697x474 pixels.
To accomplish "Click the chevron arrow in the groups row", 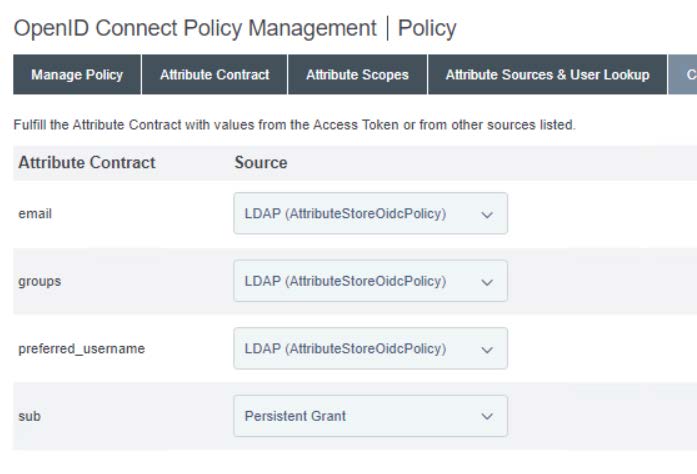I will coord(487,283).
